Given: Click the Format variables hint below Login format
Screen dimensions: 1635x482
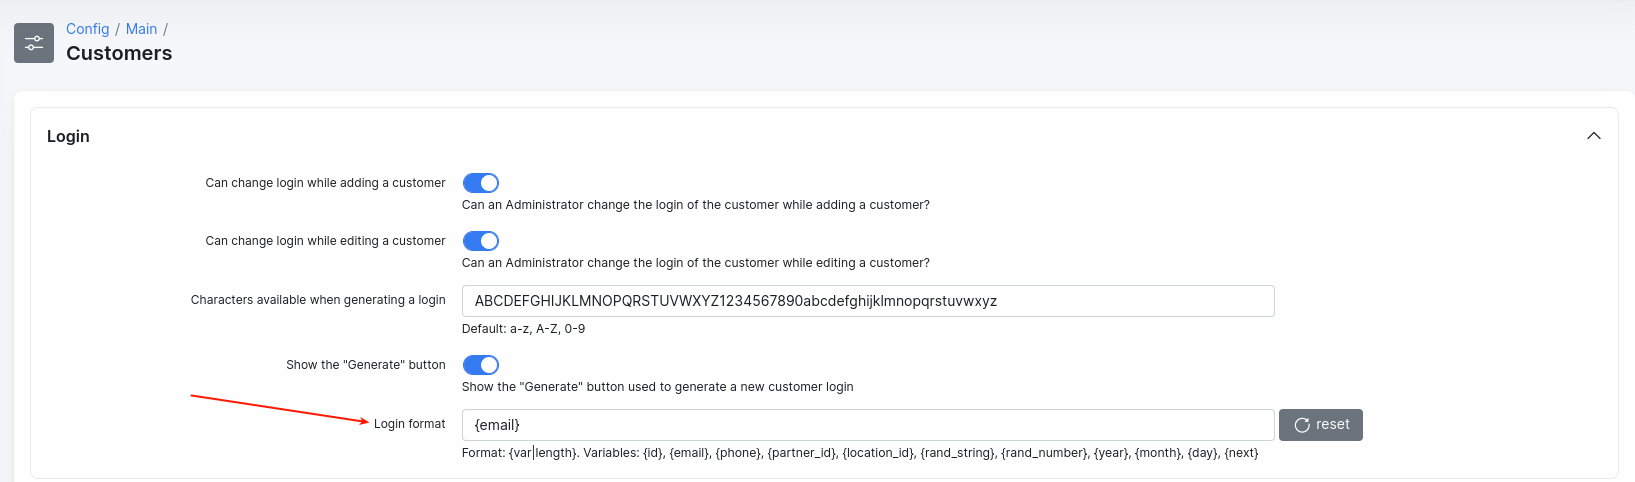Looking at the screenshot, I should (x=859, y=453).
